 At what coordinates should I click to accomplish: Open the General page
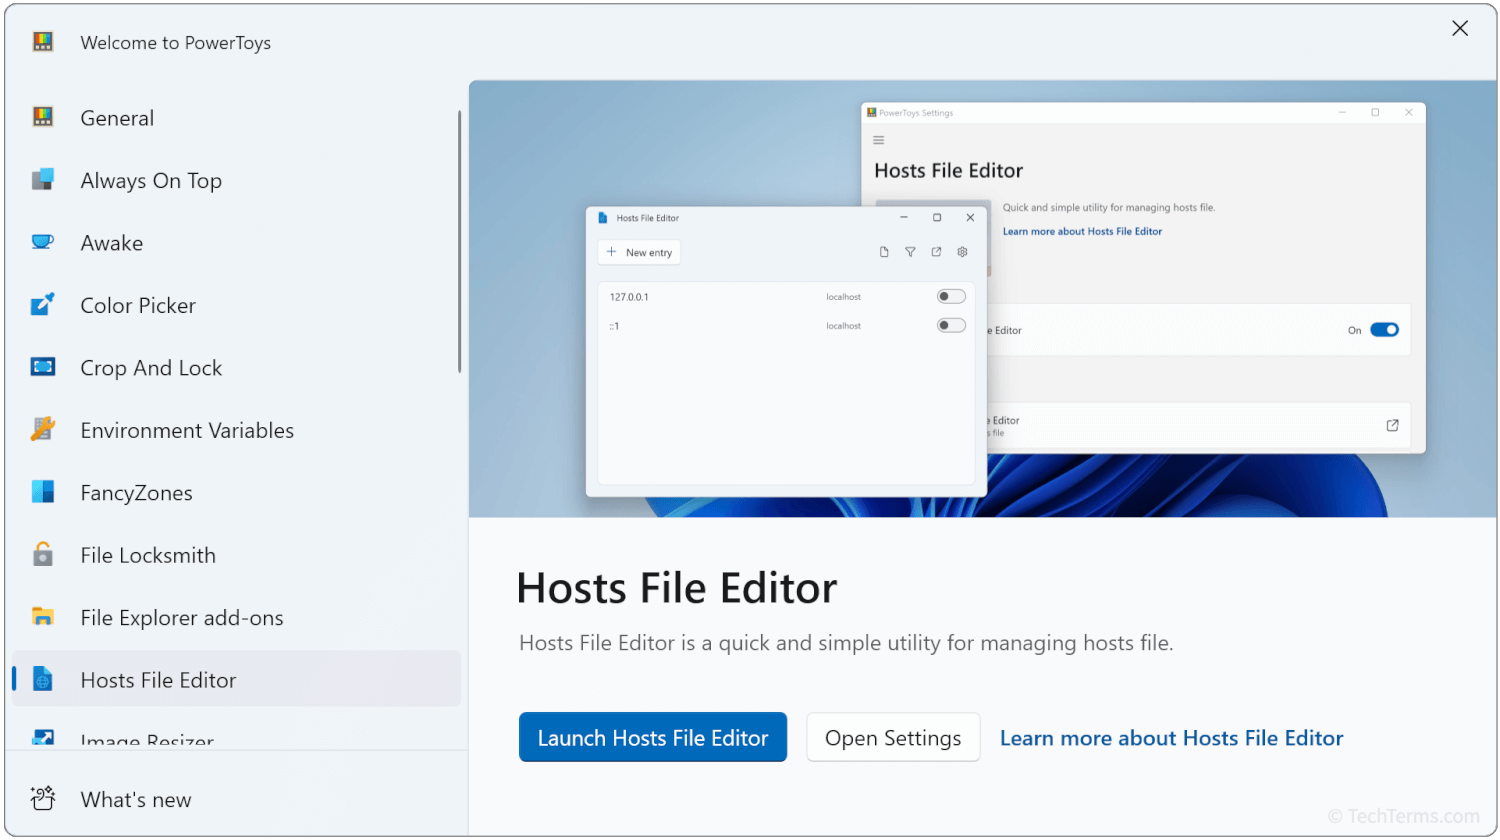(x=236, y=118)
